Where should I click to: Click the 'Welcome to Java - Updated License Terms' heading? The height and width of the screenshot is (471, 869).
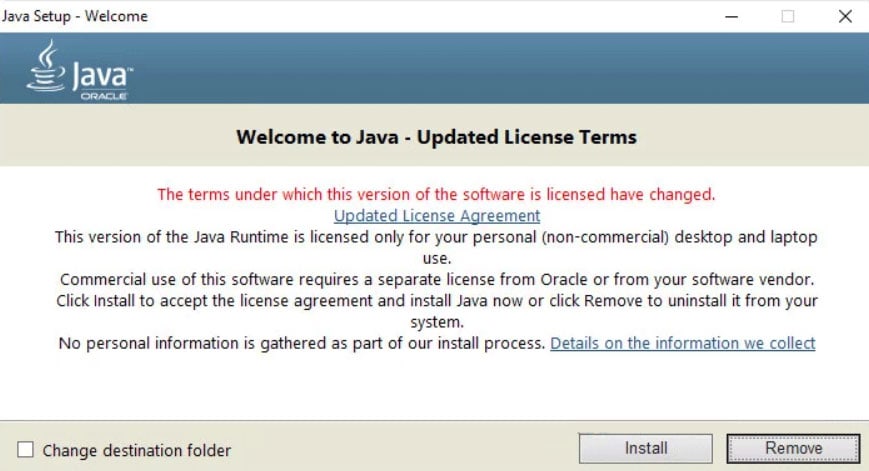[436, 136]
